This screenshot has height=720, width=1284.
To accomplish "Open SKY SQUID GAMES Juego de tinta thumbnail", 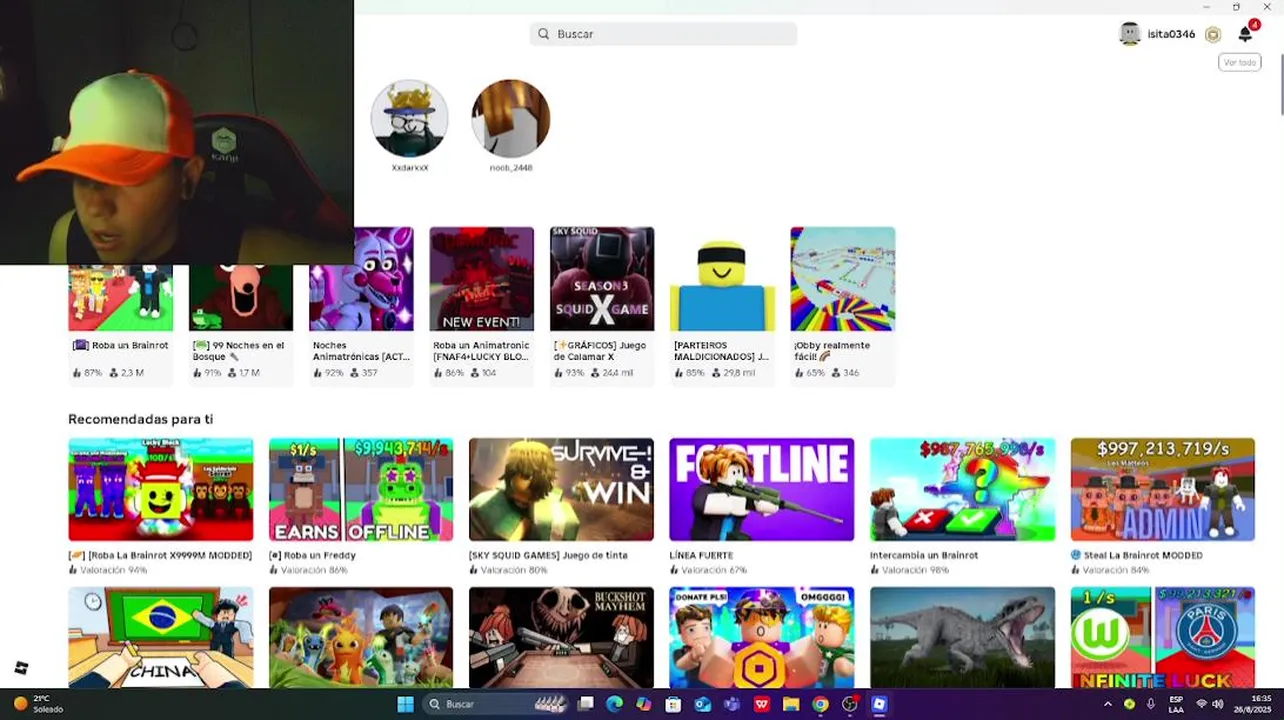I will pyautogui.click(x=561, y=490).
